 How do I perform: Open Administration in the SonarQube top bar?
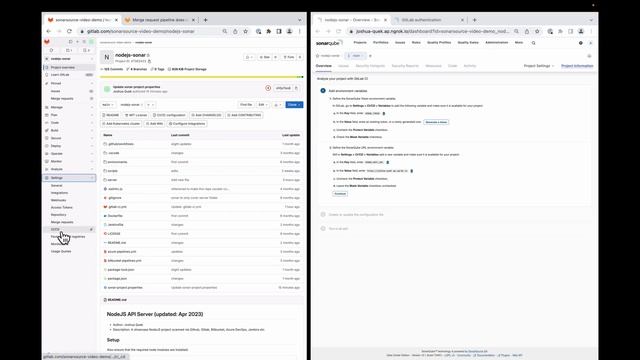coord(497,42)
